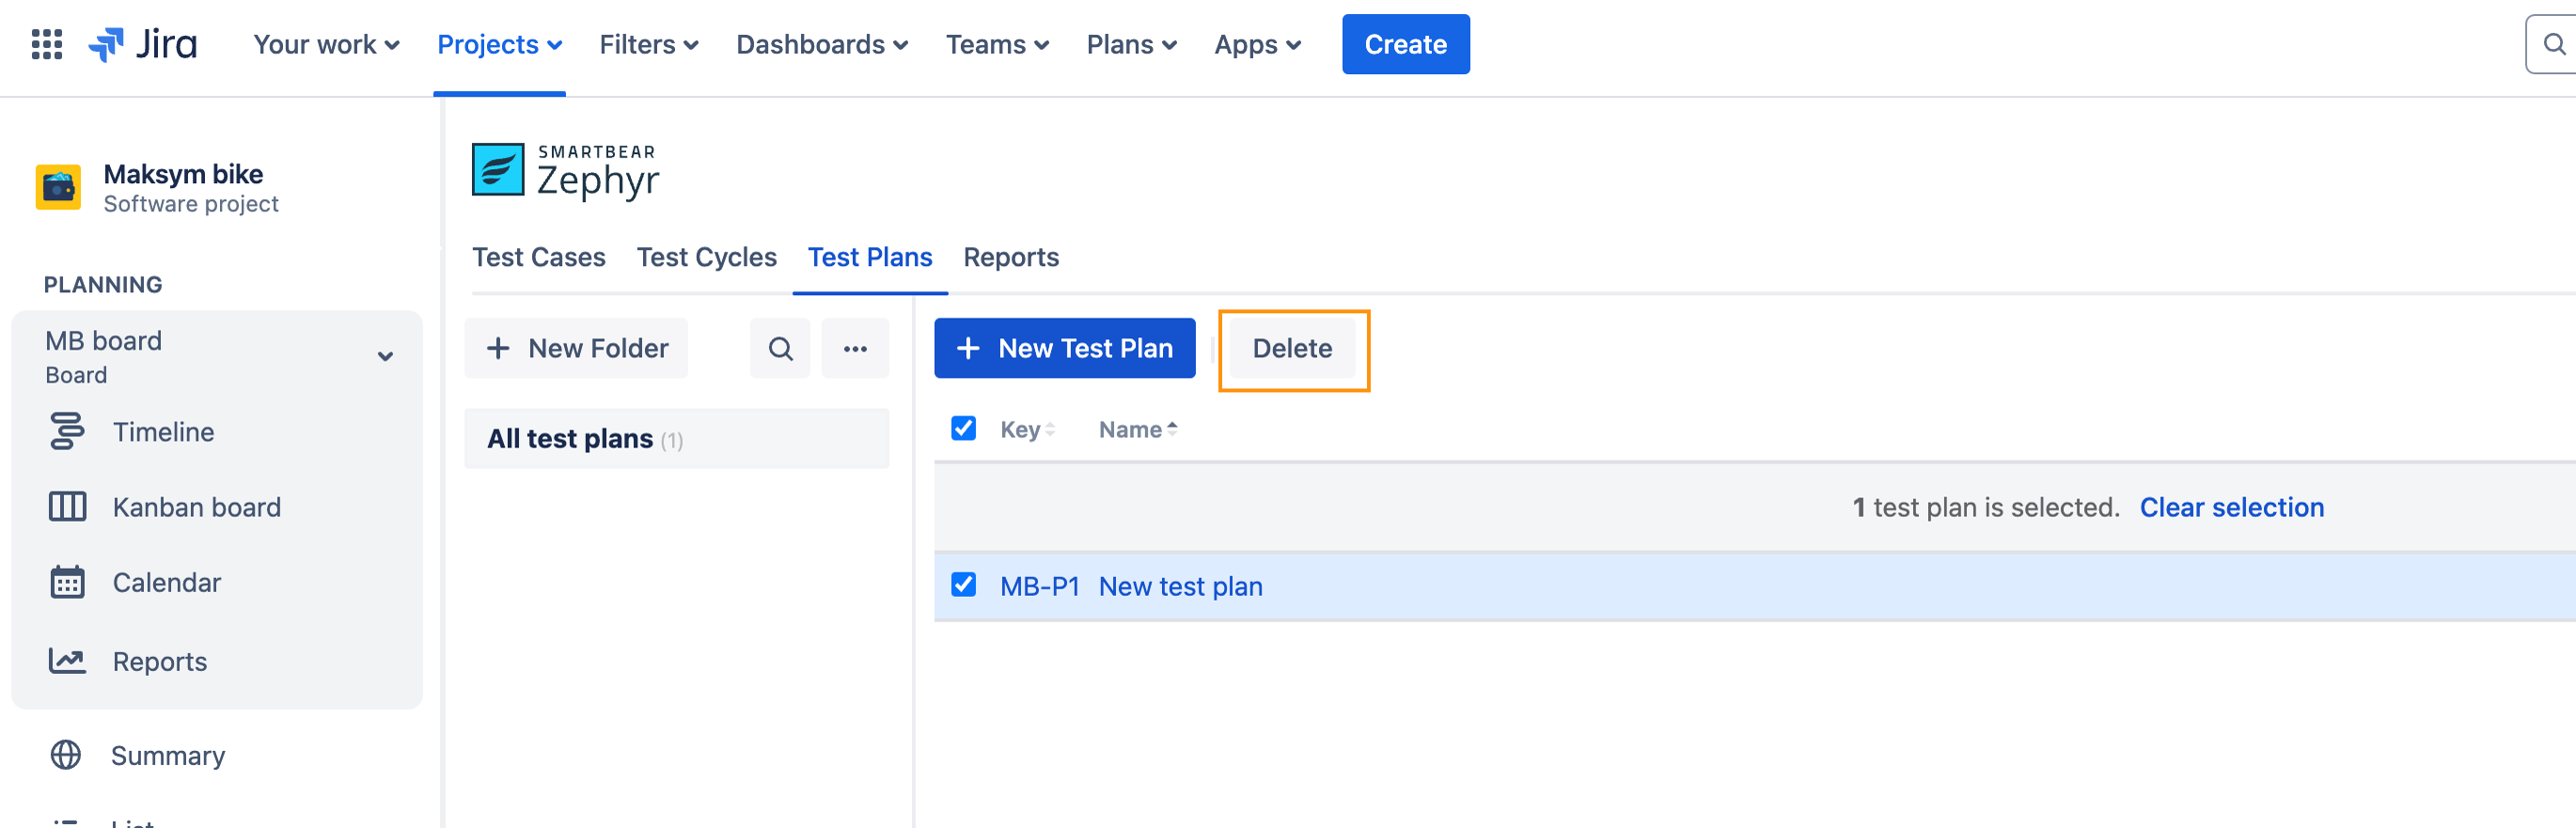Uncheck the select-all header checkbox
Viewport: 2576px width, 828px height.
pyautogui.click(x=962, y=429)
